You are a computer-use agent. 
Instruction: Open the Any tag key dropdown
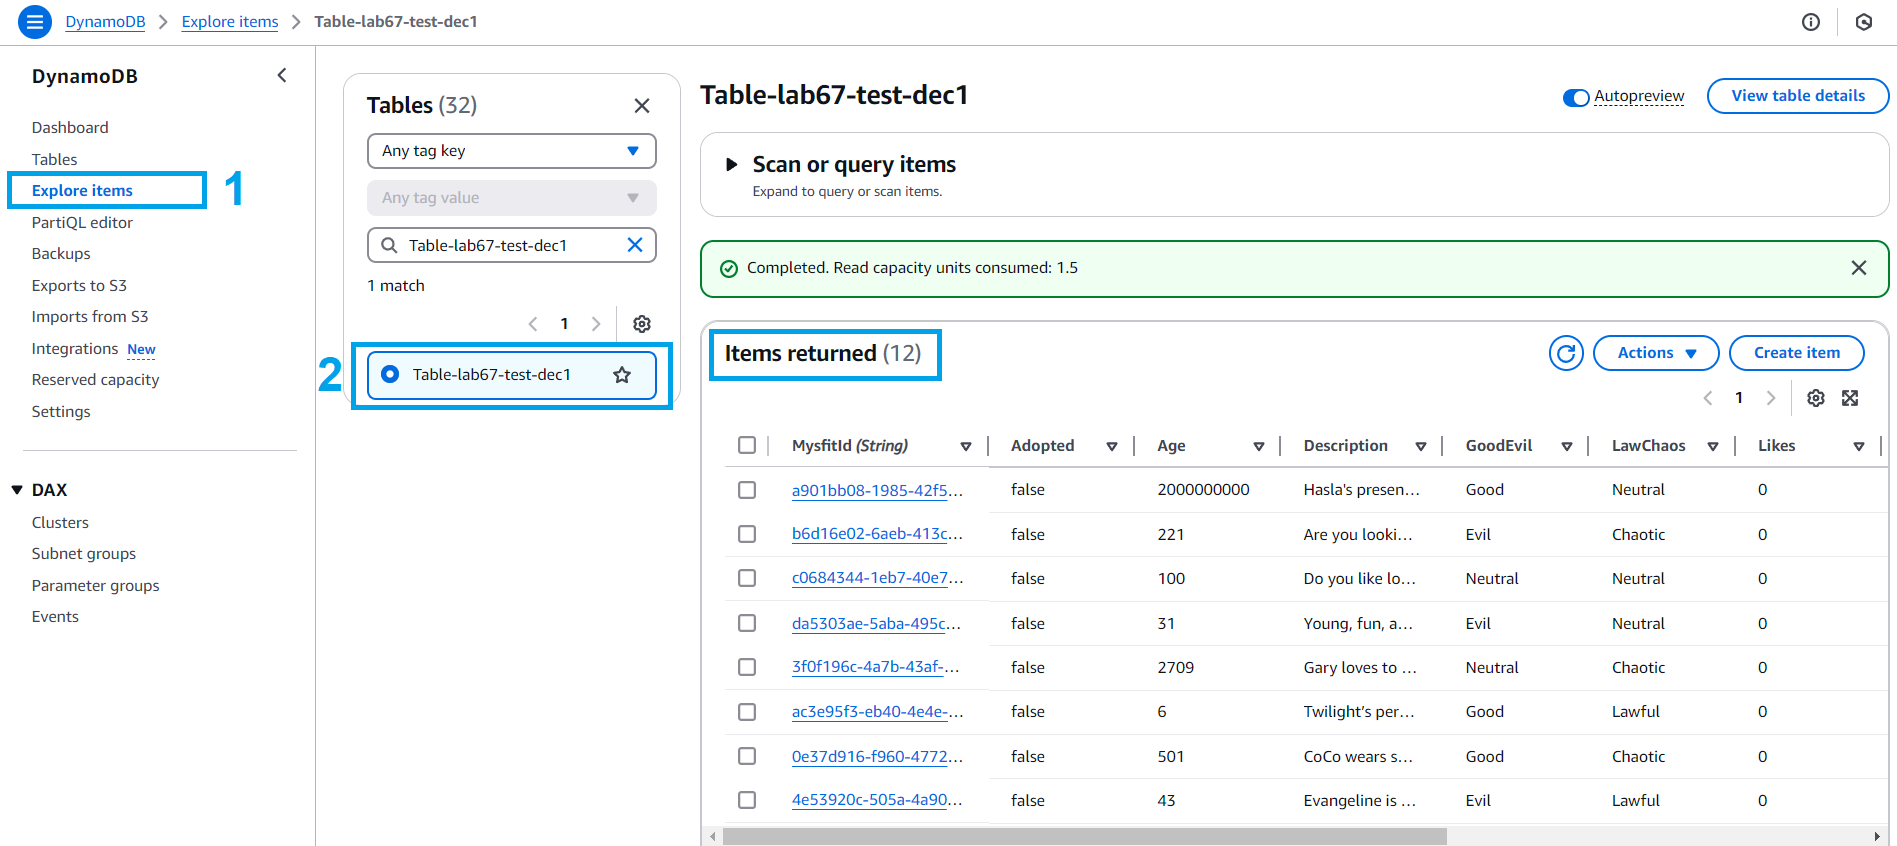(512, 151)
